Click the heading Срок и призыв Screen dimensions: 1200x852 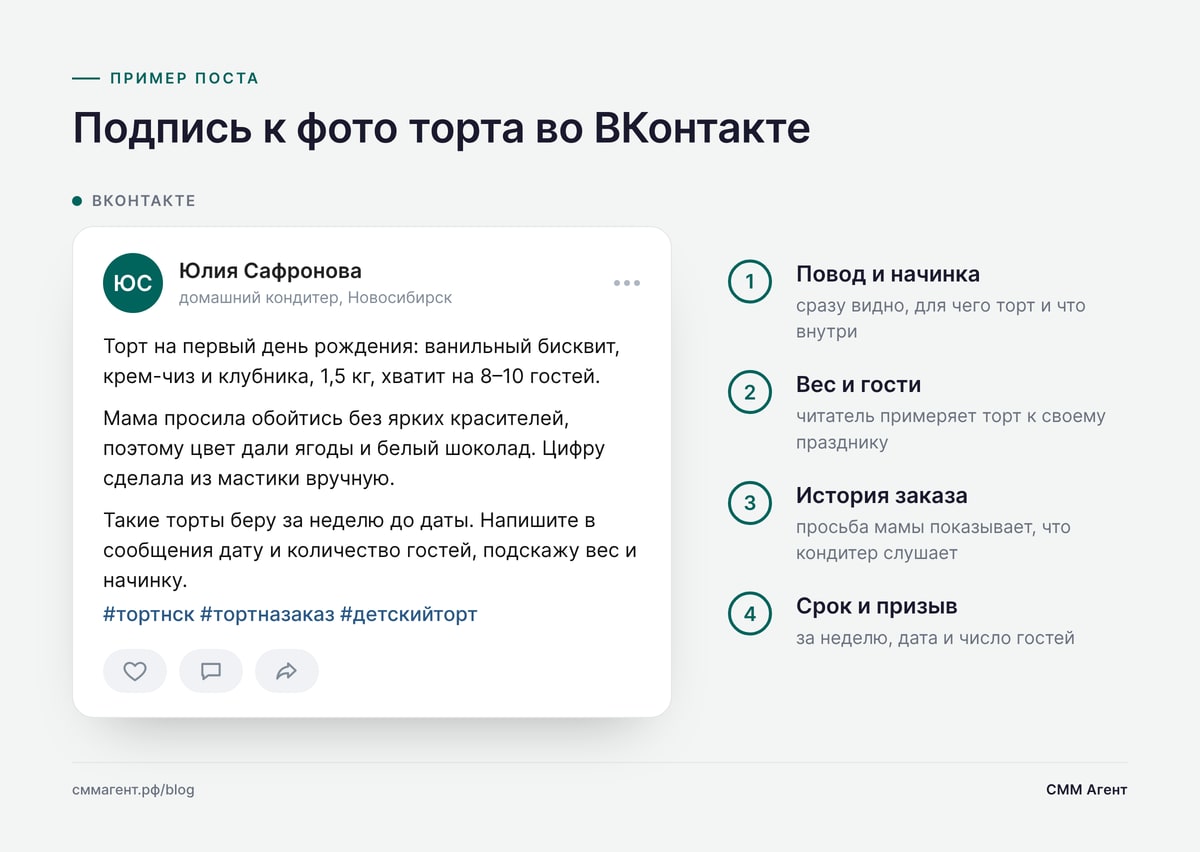[877, 606]
